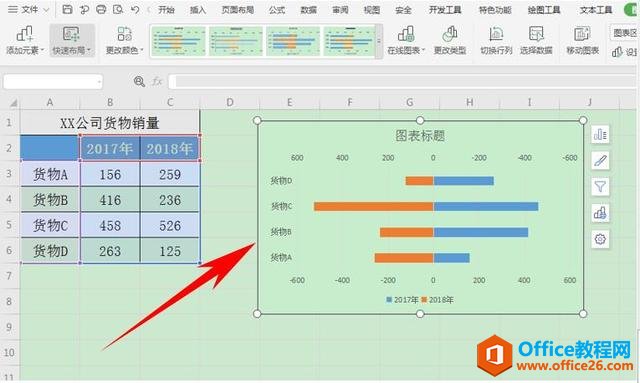Switch to the 特色功能 tab
The width and height of the screenshot is (640, 383).
(x=495, y=10)
